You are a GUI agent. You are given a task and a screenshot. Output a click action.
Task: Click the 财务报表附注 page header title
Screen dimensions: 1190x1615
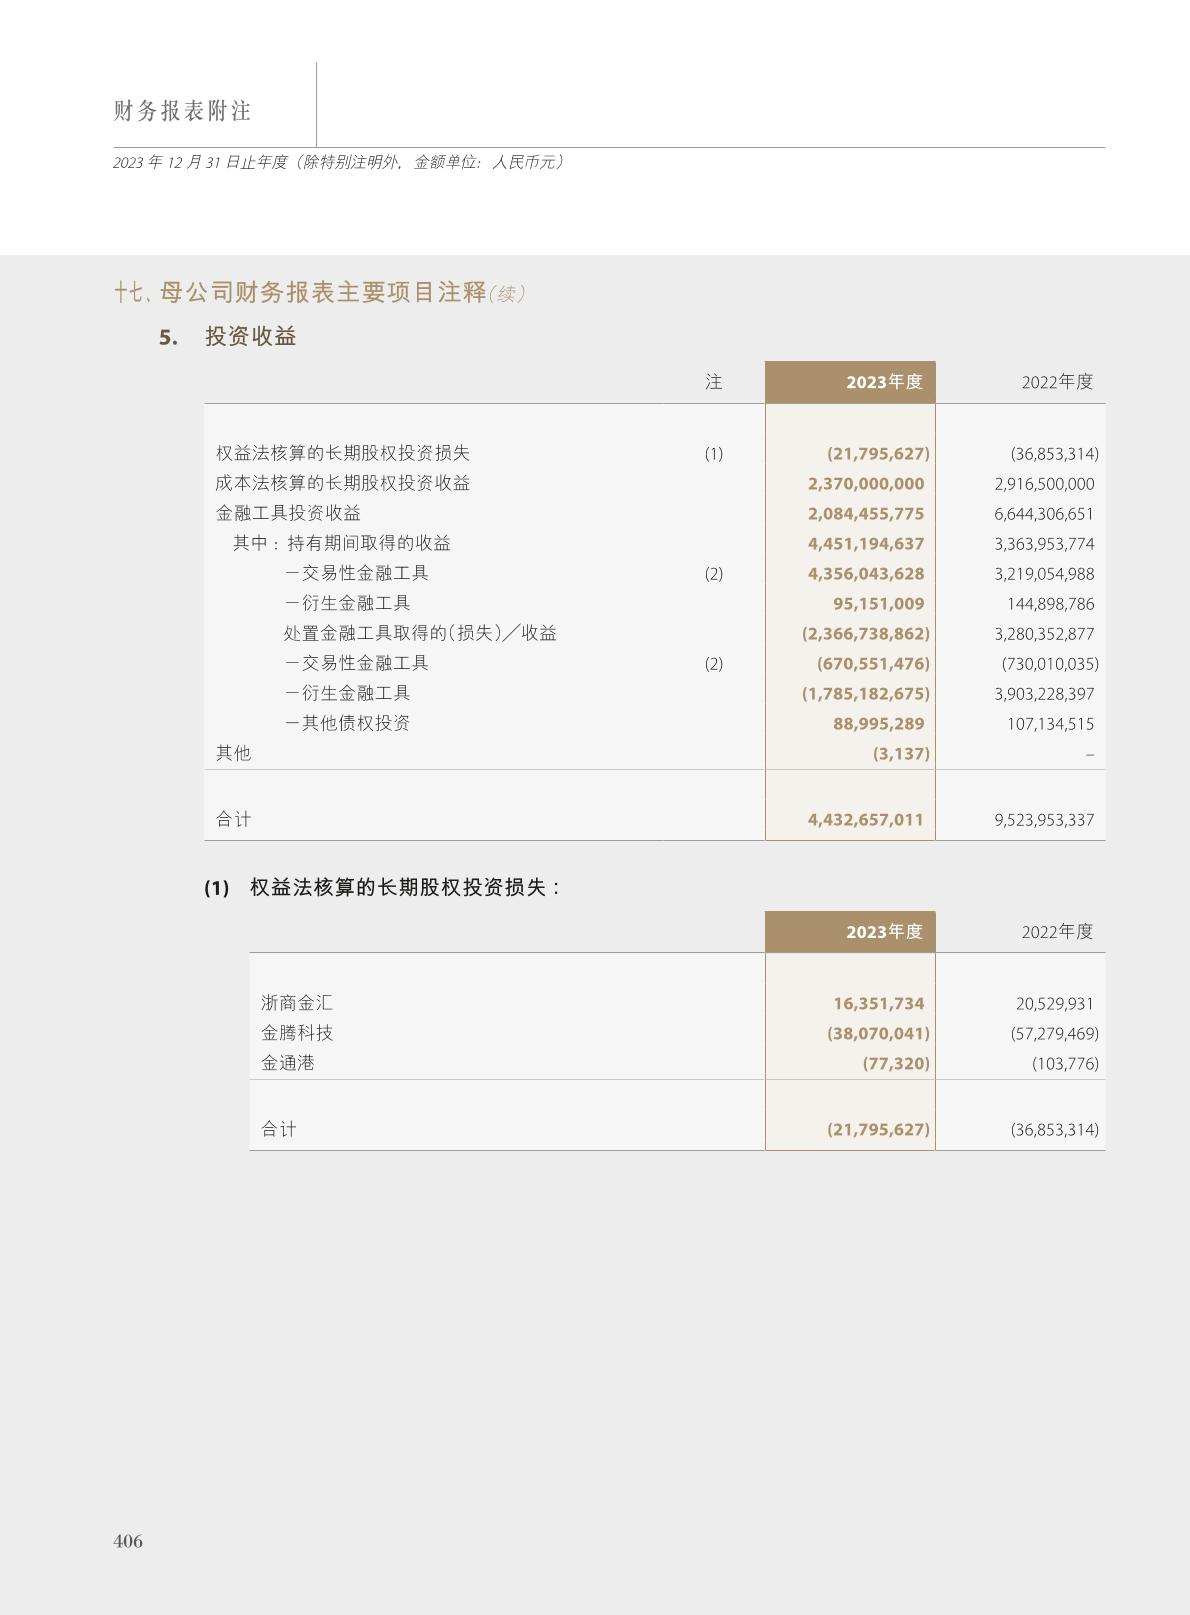(x=182, y=111)
